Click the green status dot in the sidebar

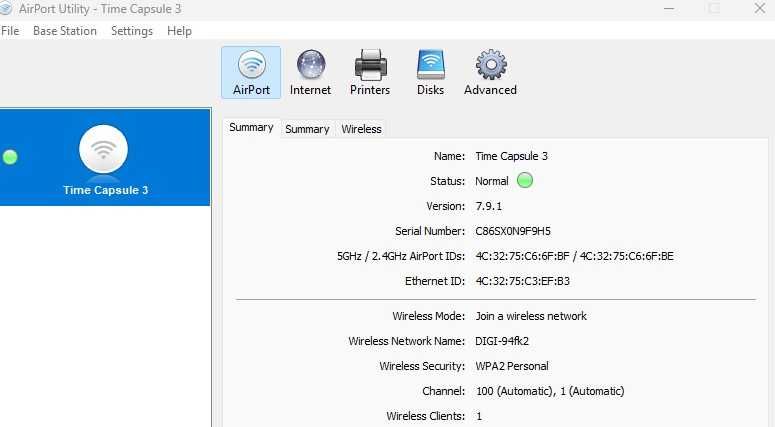pyautogui.click(x=10, y=157)
